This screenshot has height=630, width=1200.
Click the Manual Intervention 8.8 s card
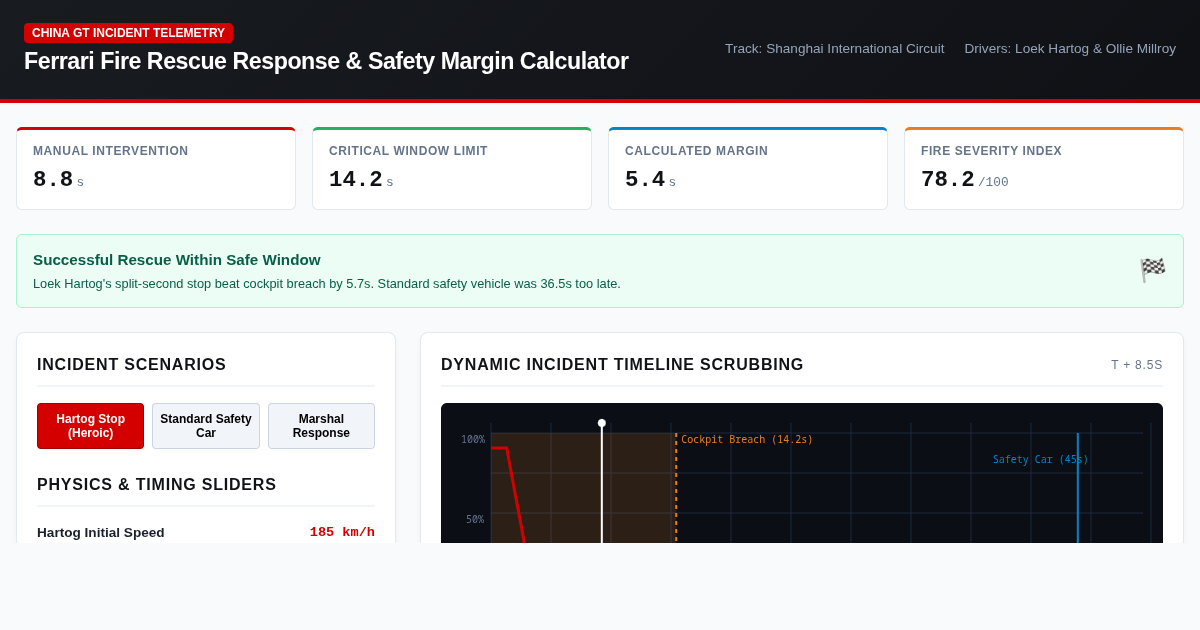click(x=156, y=169)
